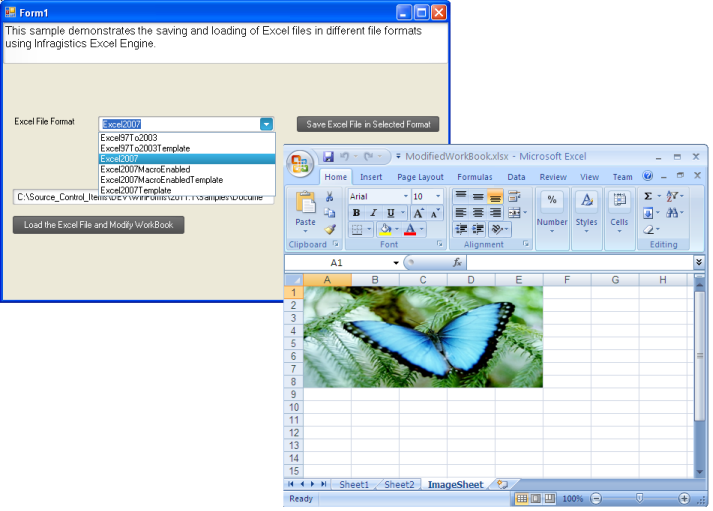Open the font size 10 dropdown

(x=438, y=196)
